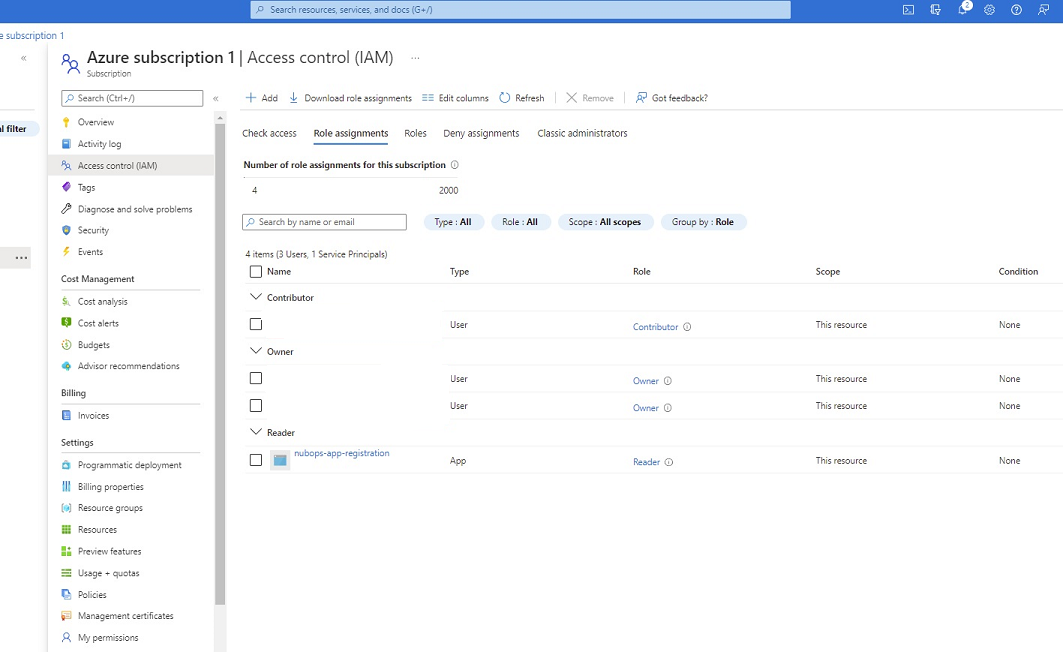Open Cloud Shell icon in top bar
This screenshot has width=1063, height=652.
908,9
